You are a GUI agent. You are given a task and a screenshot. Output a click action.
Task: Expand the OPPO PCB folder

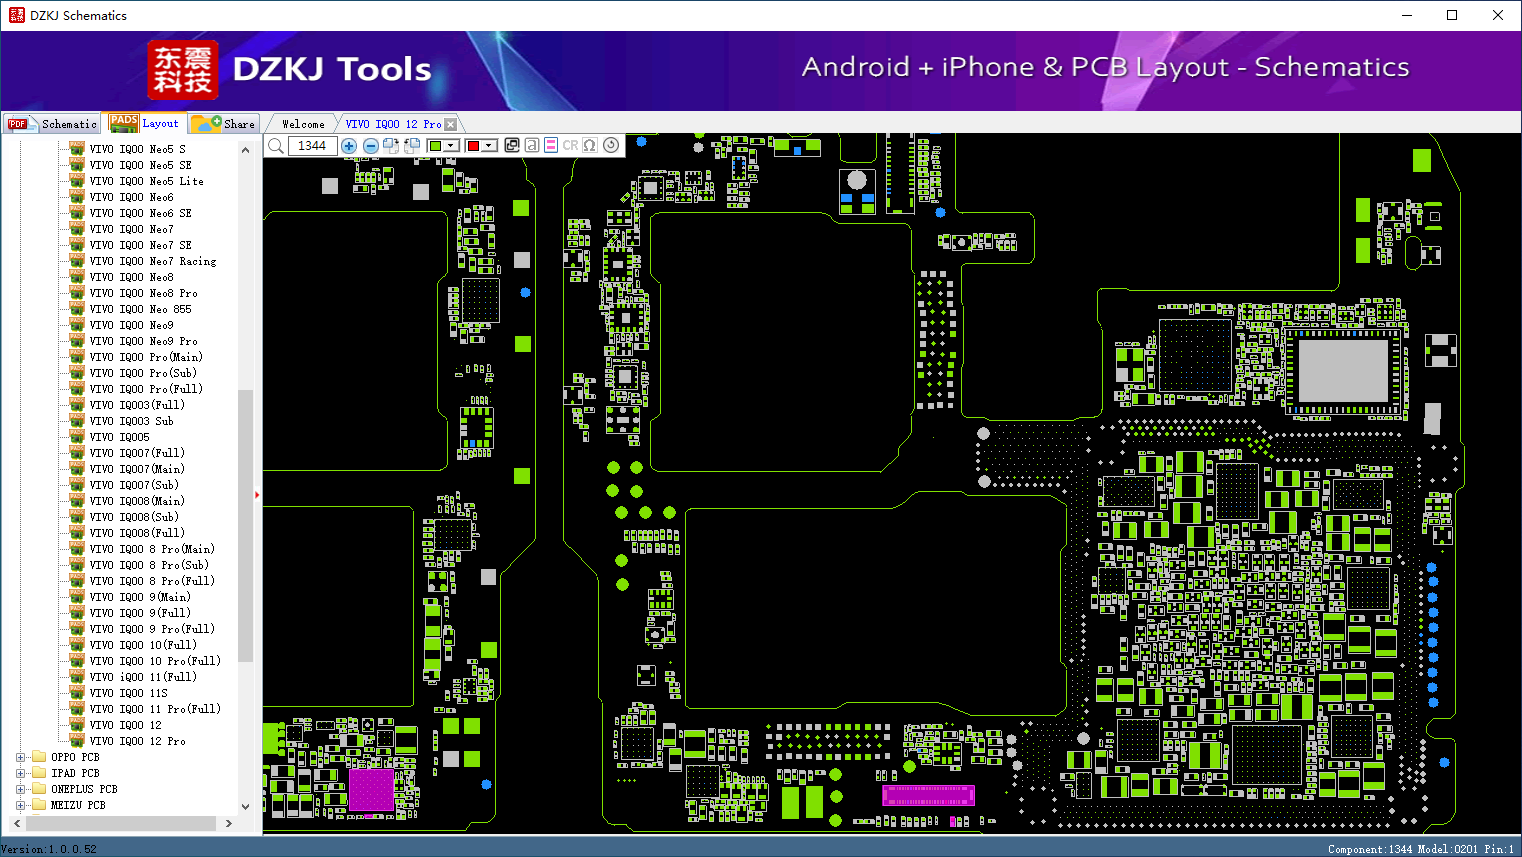coord(20,757)
